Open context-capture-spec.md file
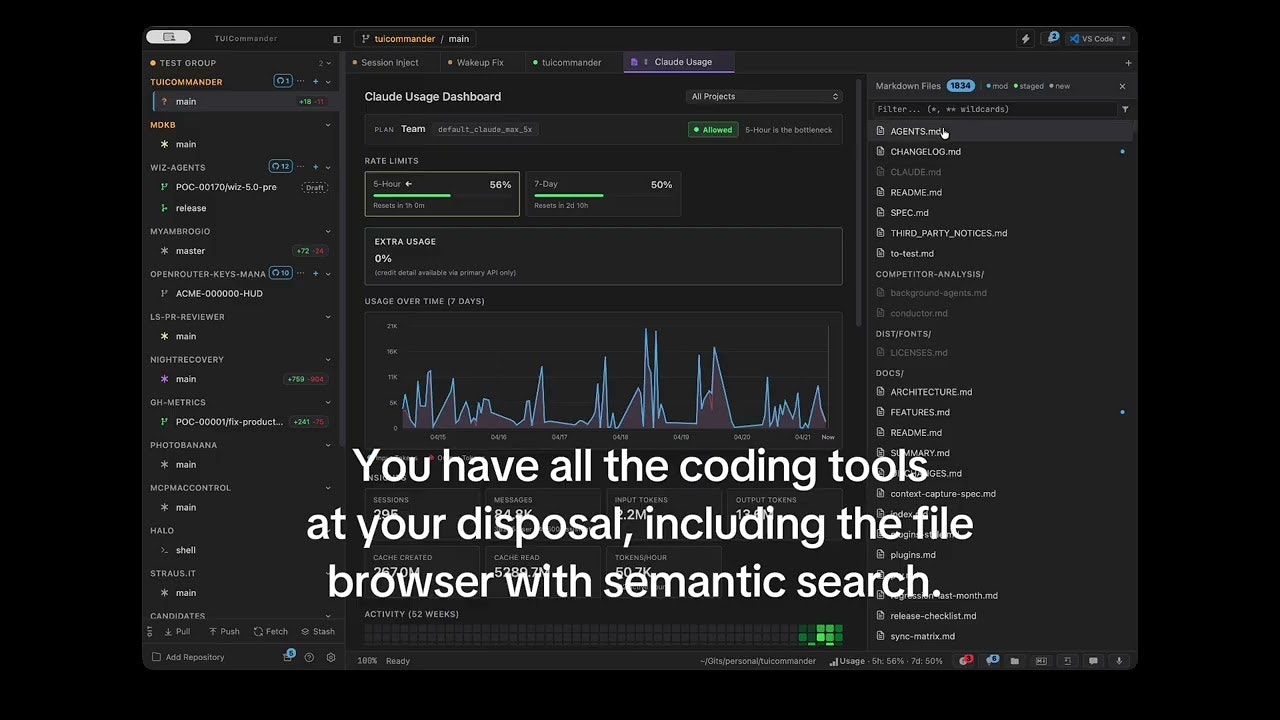This screenshot has height=720, width=1280. (1000, 494)
